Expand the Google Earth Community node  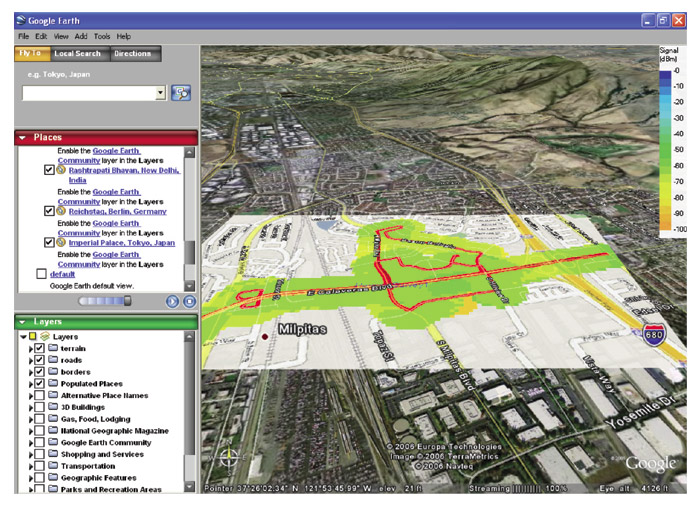coord(31,443)
